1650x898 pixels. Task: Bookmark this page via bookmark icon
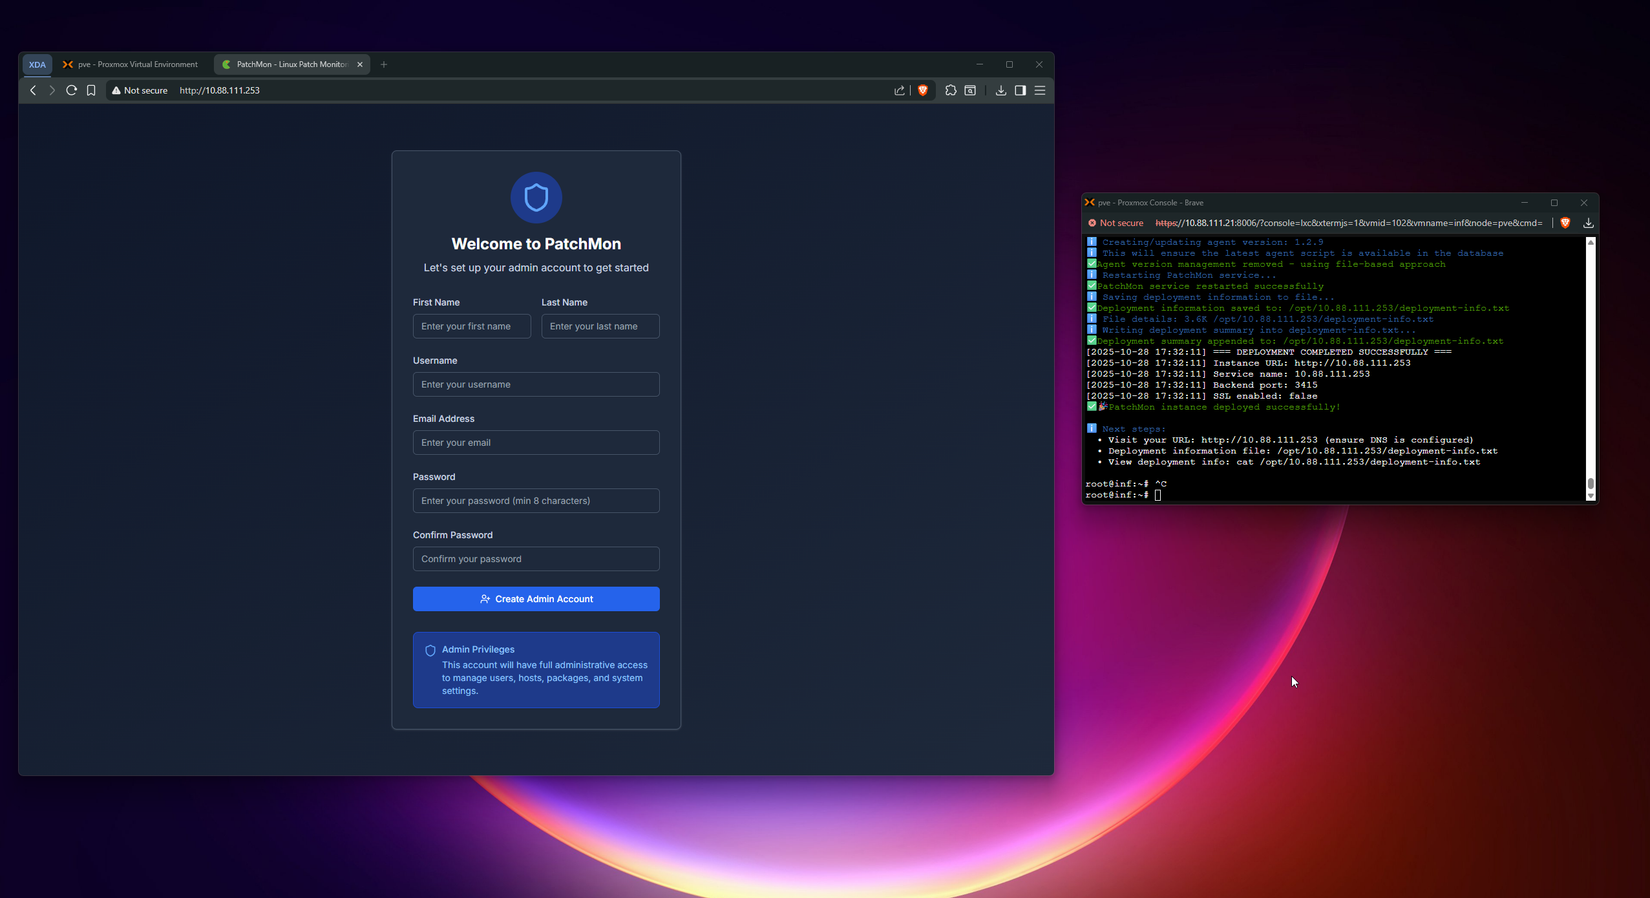[91, 90]
